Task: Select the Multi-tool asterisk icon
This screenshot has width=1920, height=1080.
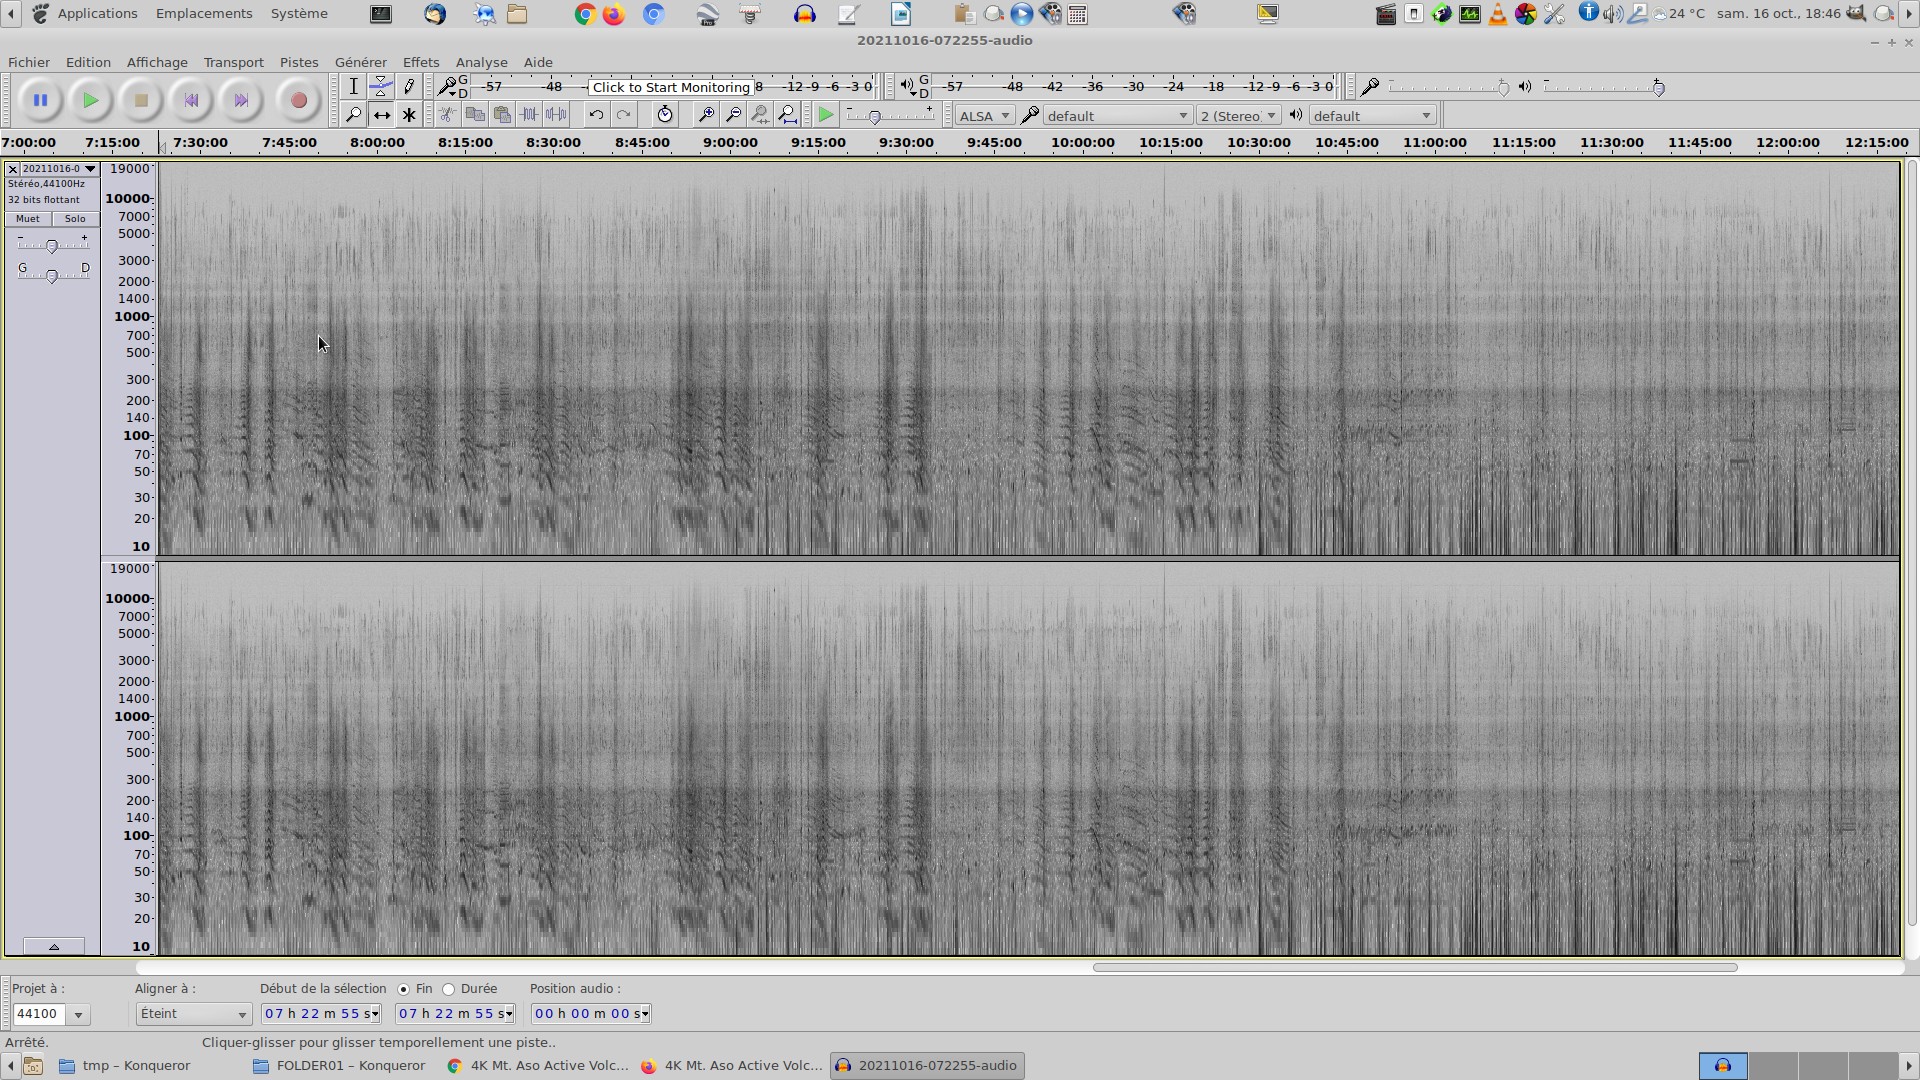Action: [409, 116]
